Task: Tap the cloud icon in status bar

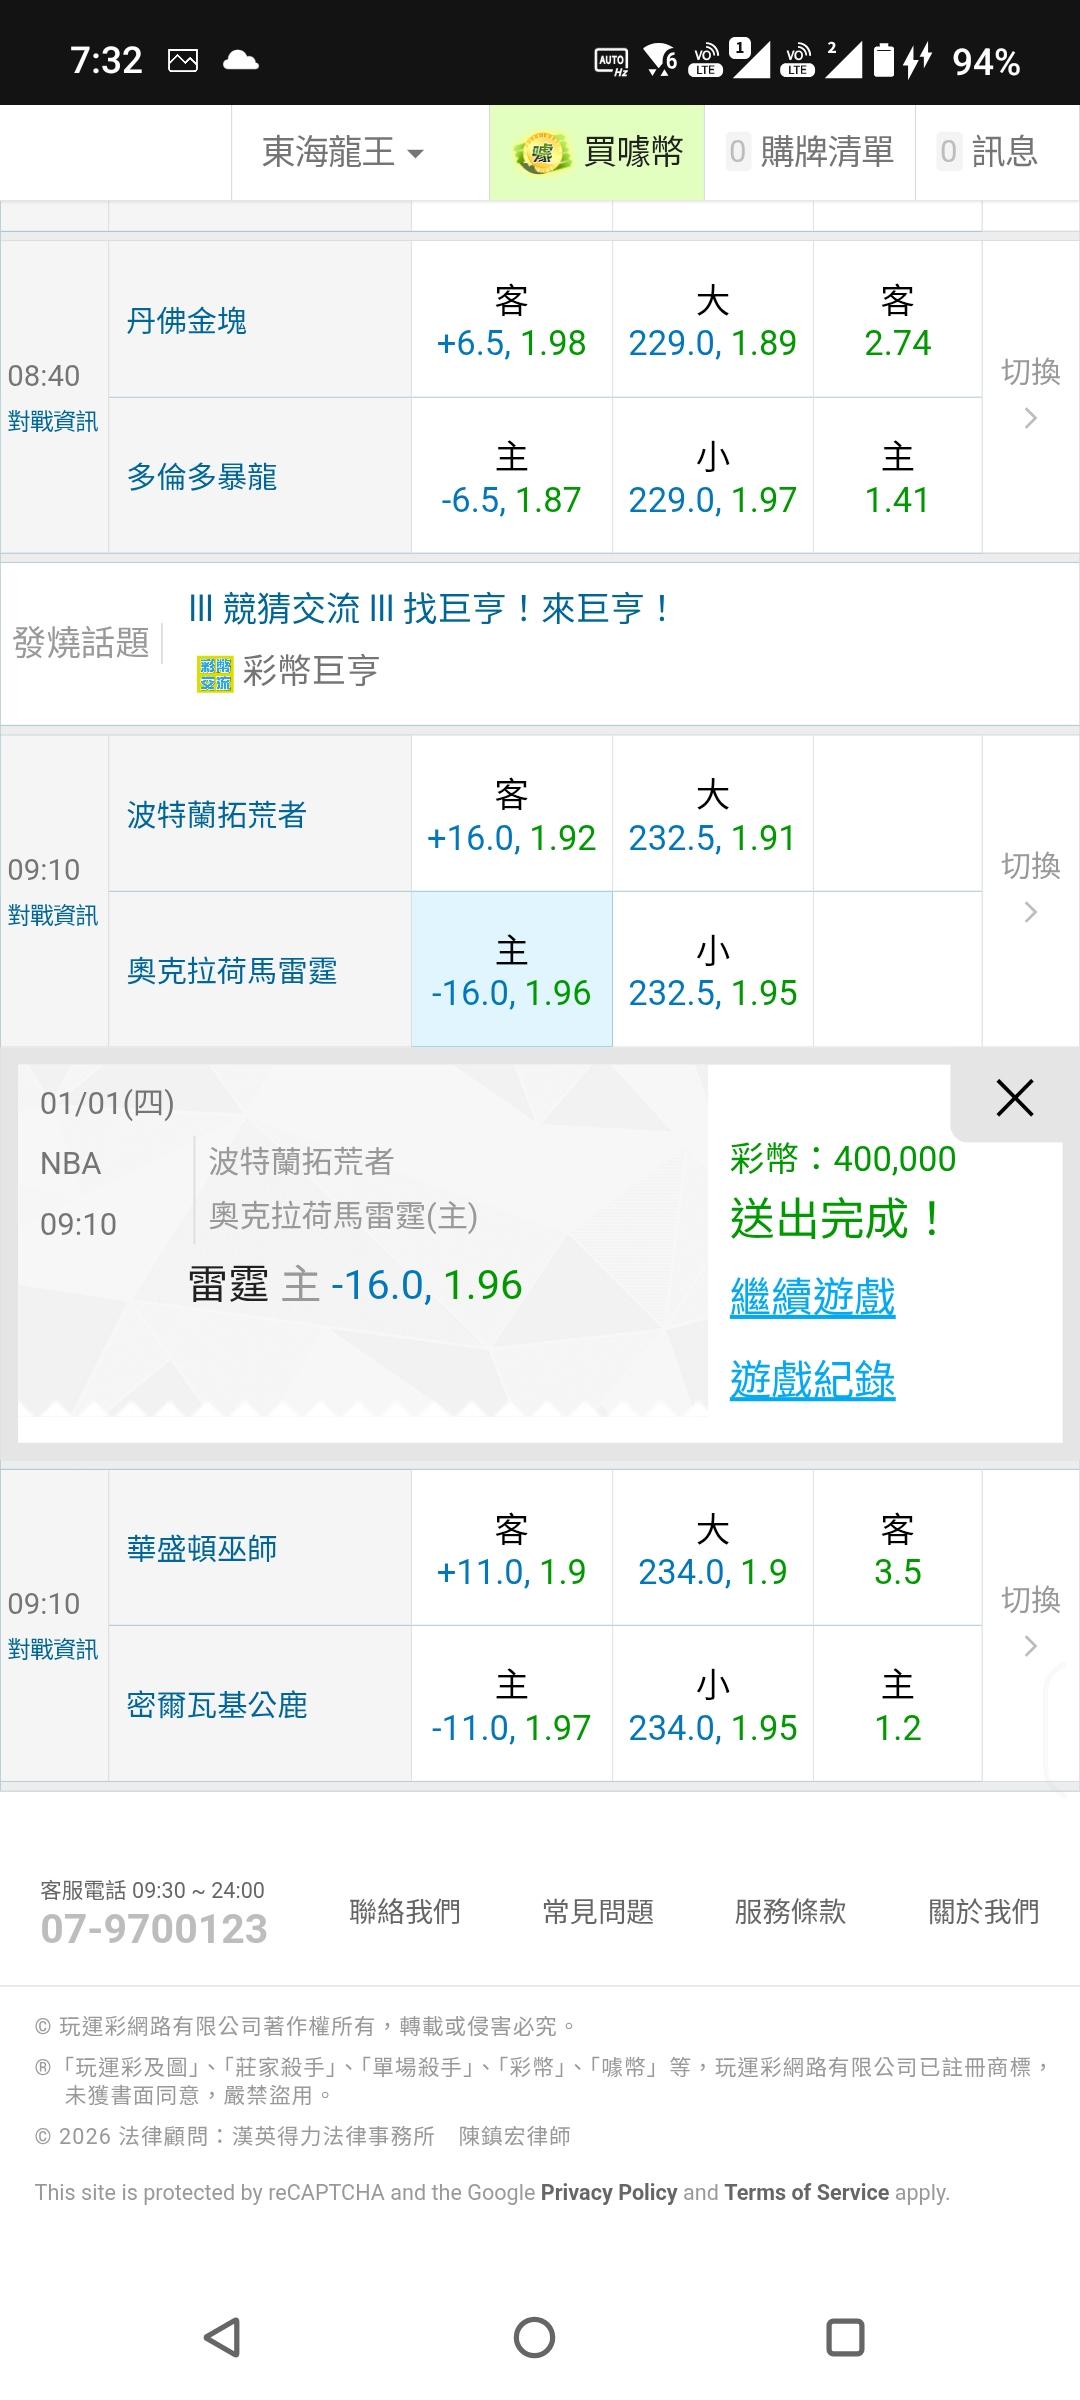Action: coord(240,61)
